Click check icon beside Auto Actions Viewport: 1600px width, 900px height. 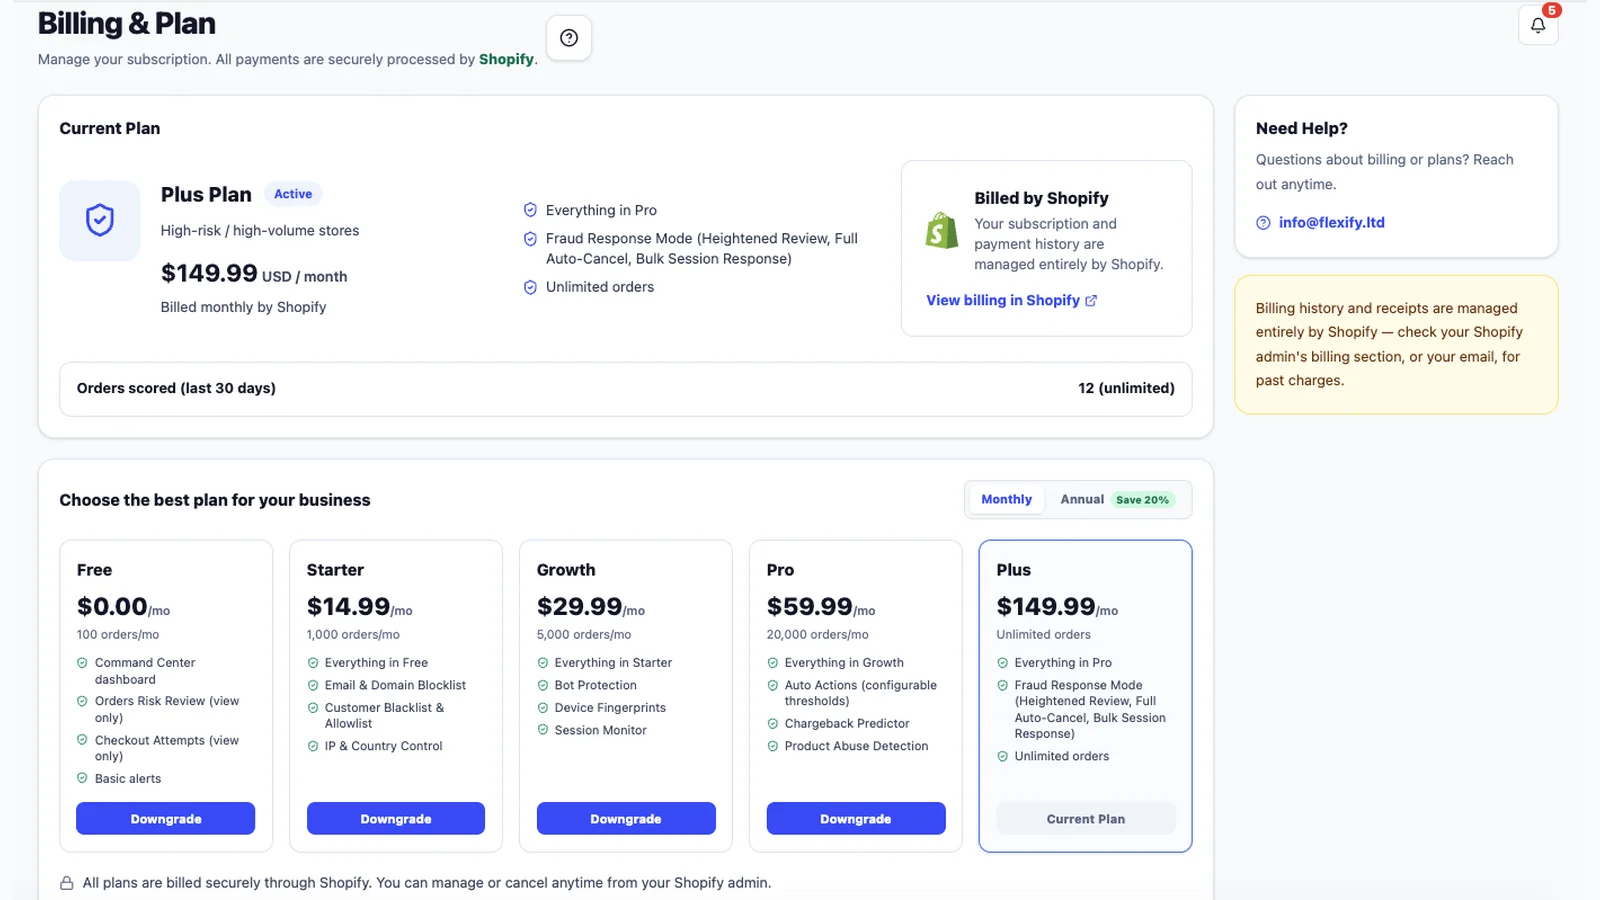coord(772,685)
